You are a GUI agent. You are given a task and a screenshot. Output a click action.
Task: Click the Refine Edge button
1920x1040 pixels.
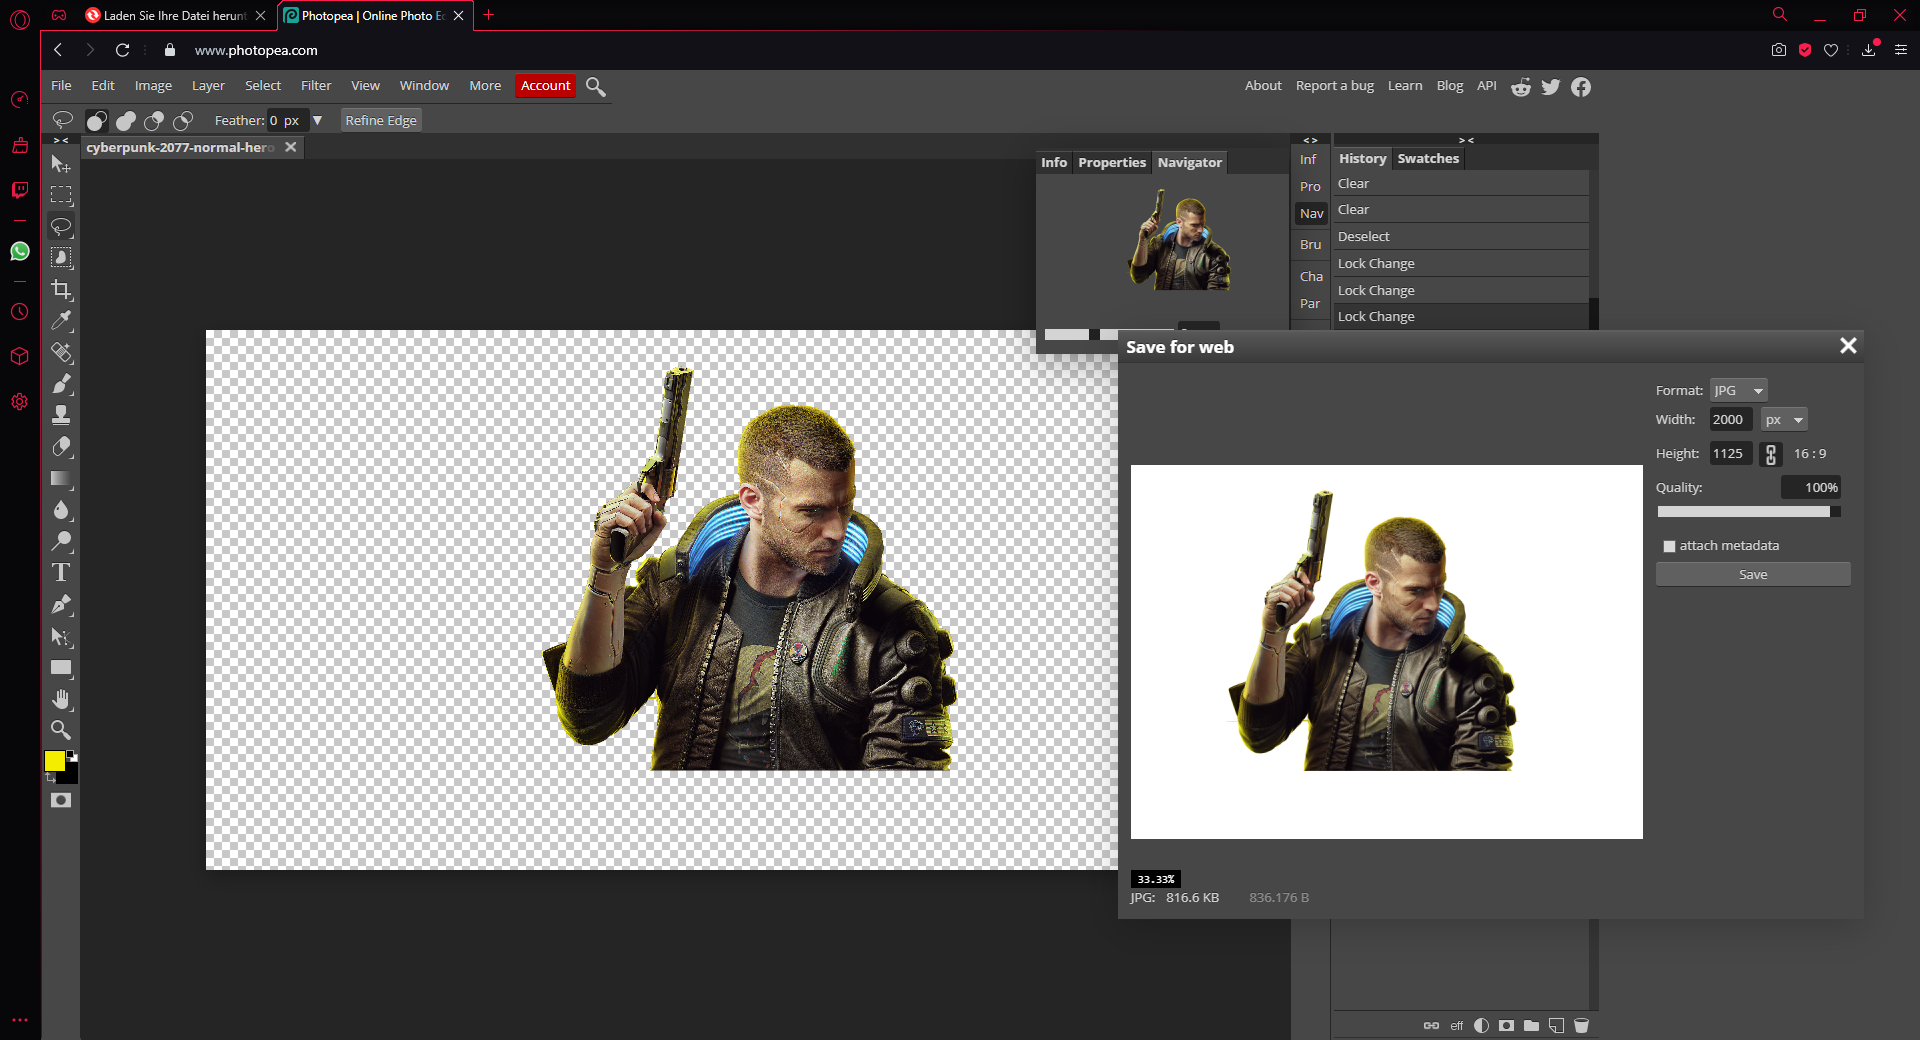(381, 121)
